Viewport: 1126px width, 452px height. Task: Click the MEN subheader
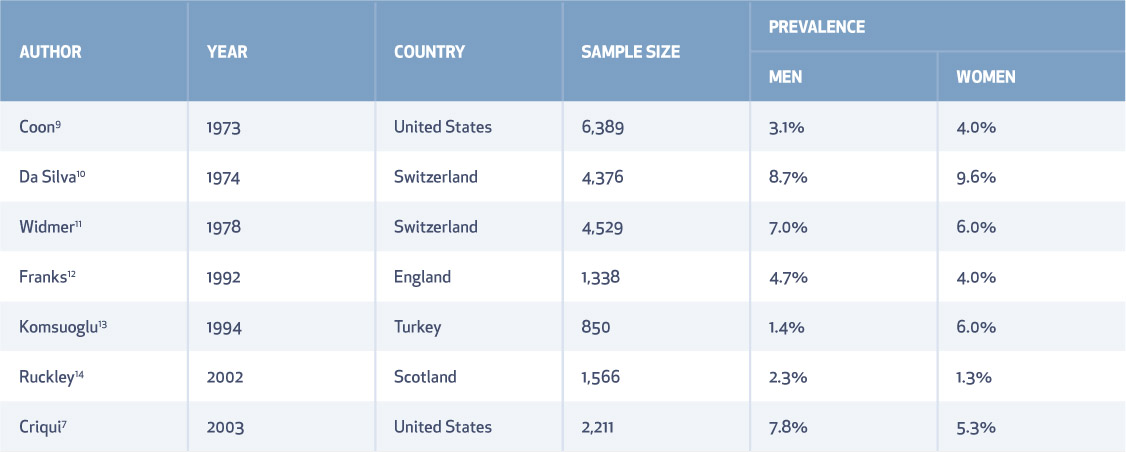[x=785, y=77]
